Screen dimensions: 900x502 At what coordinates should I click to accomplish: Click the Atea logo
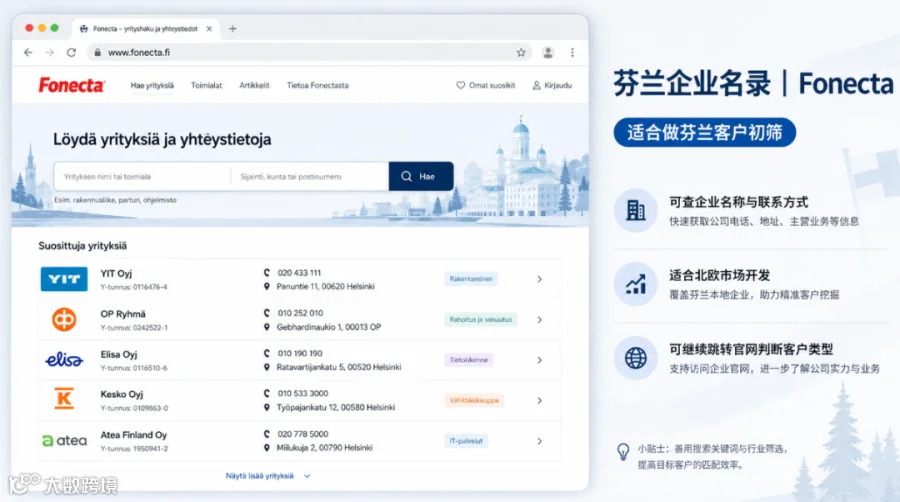point(64,441)
